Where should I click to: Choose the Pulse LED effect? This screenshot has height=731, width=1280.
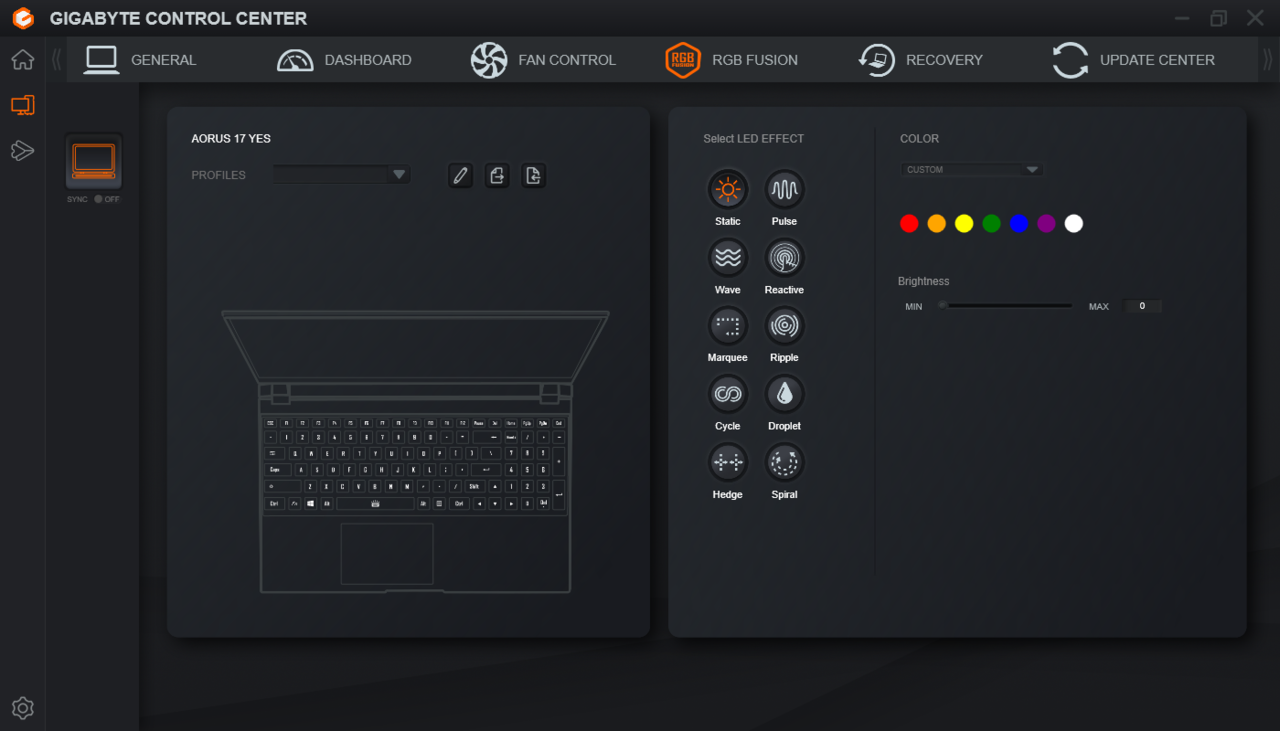pyautogui.click(x=784, y=189)
